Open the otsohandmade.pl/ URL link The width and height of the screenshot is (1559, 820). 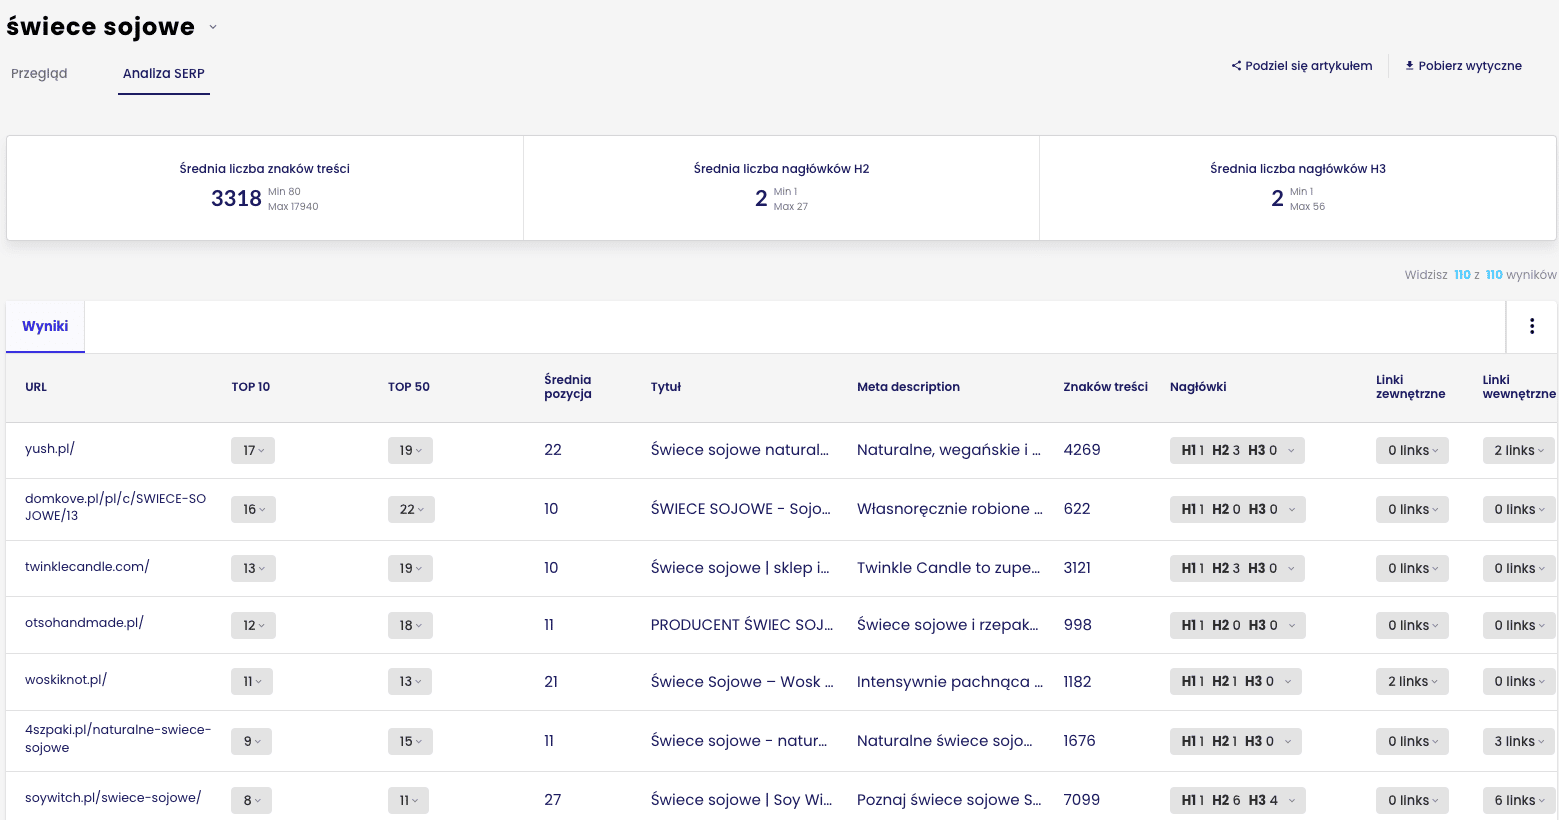pyautogui.click(x=84, y=623)
